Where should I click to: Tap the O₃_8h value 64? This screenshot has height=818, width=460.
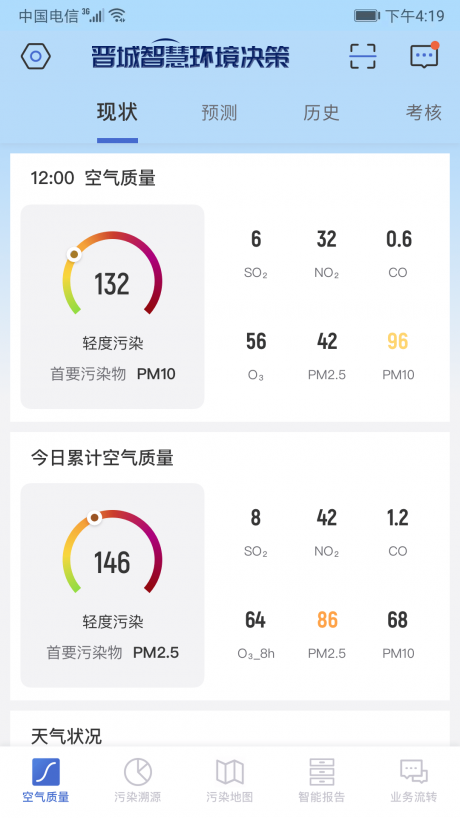[256, 620]
